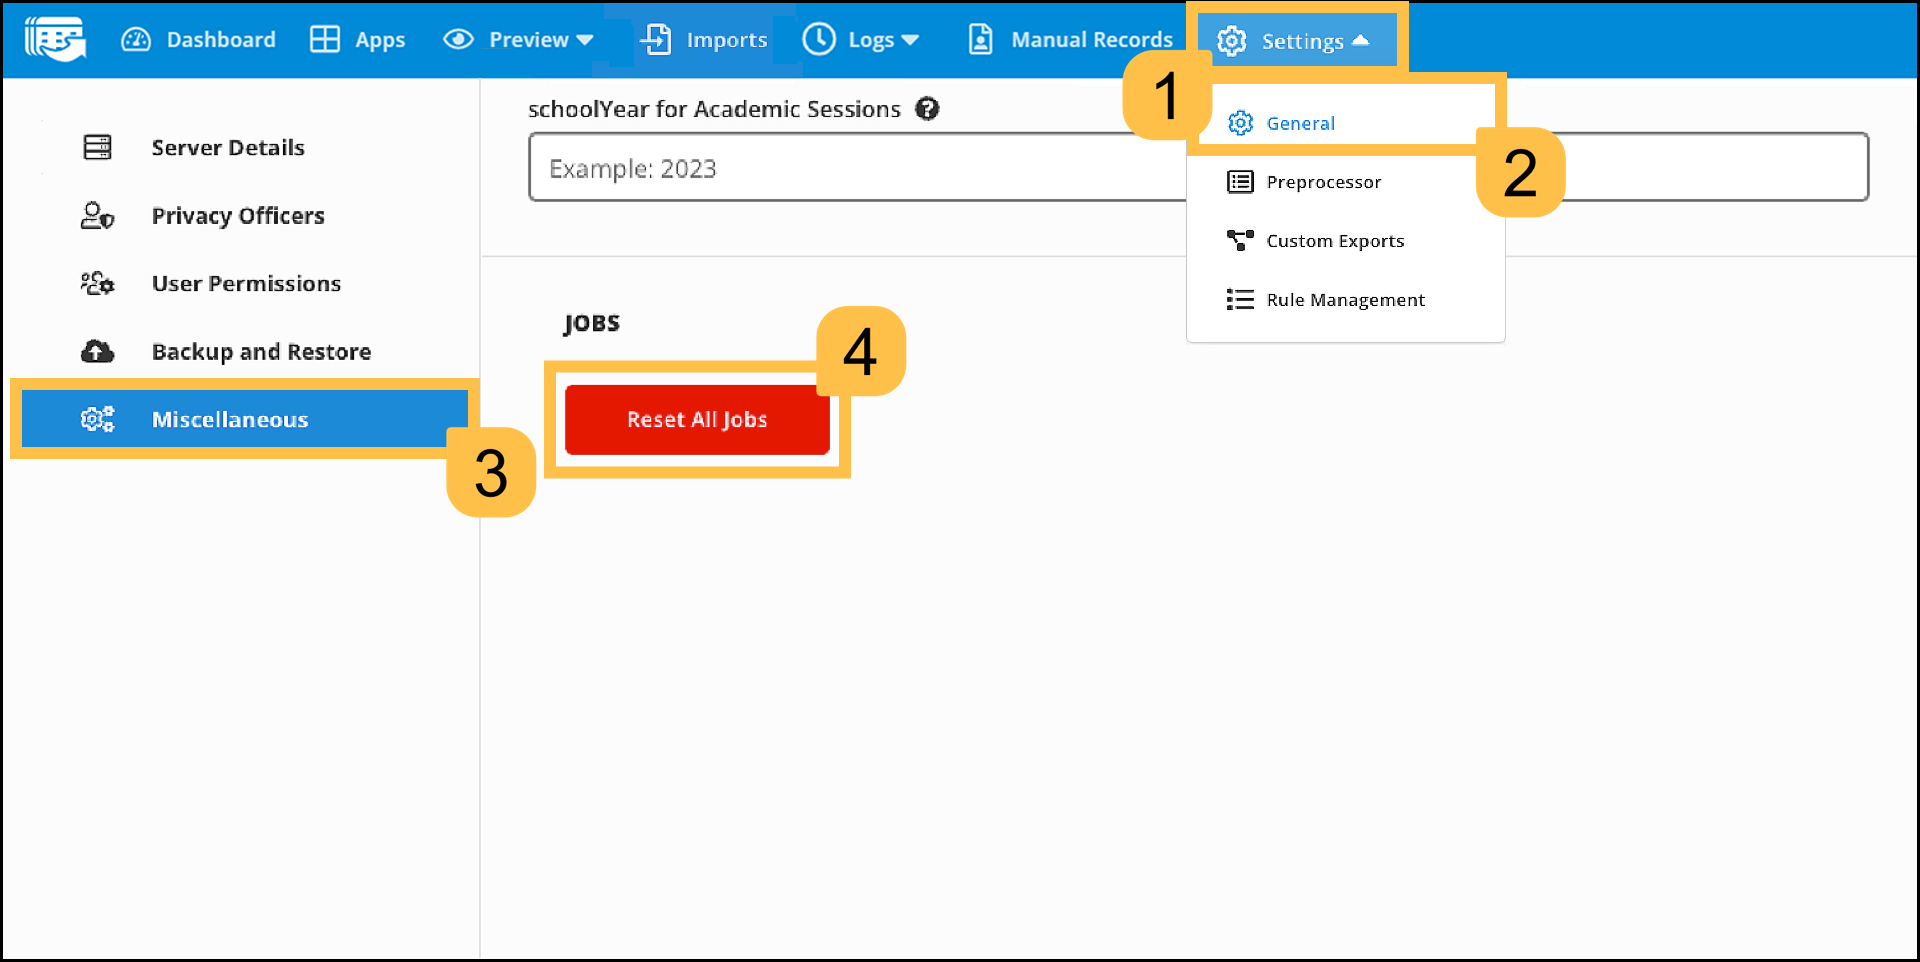1920x962 pixels.
Task: Click the Backup and Restore cloud icon
Action: [x=97, y=352]
